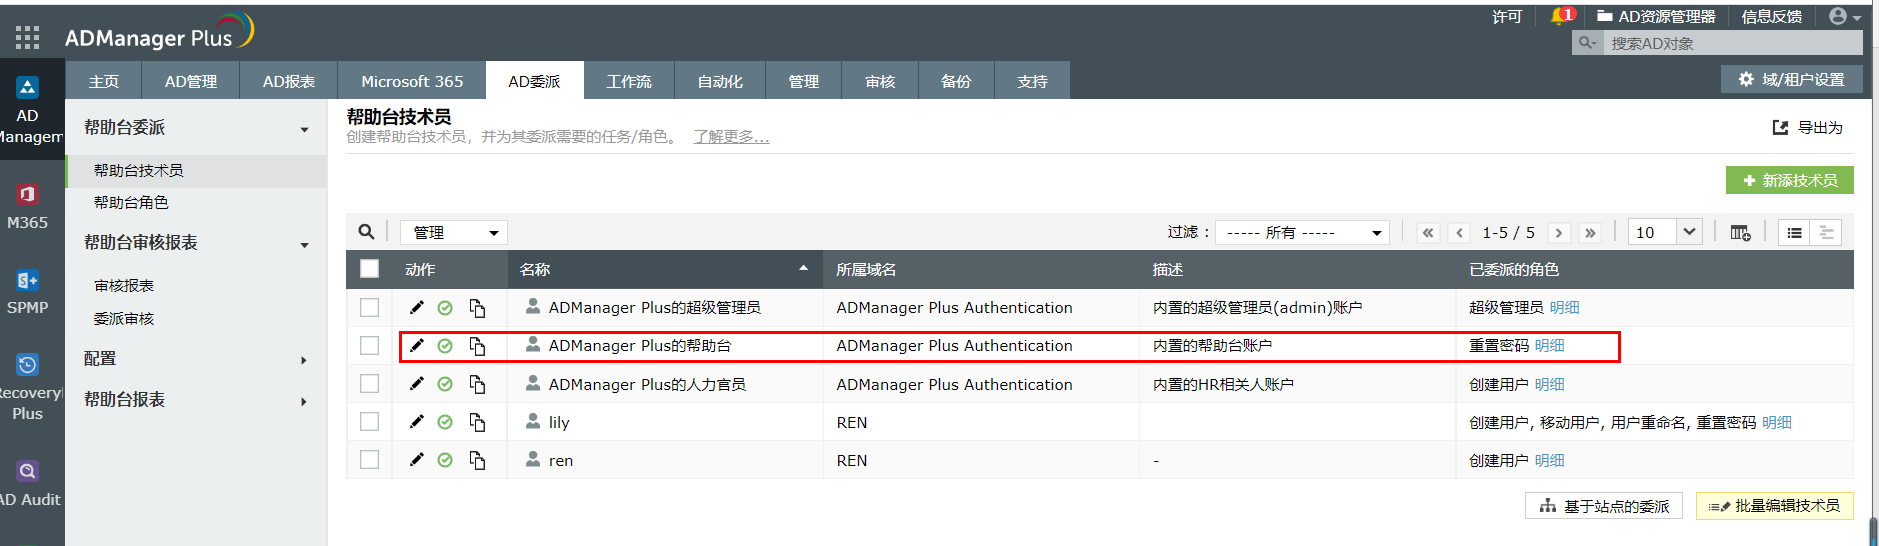Open AD Management module in sidebar
This screenshot has width=1879, height=546.
click(28, 111)
